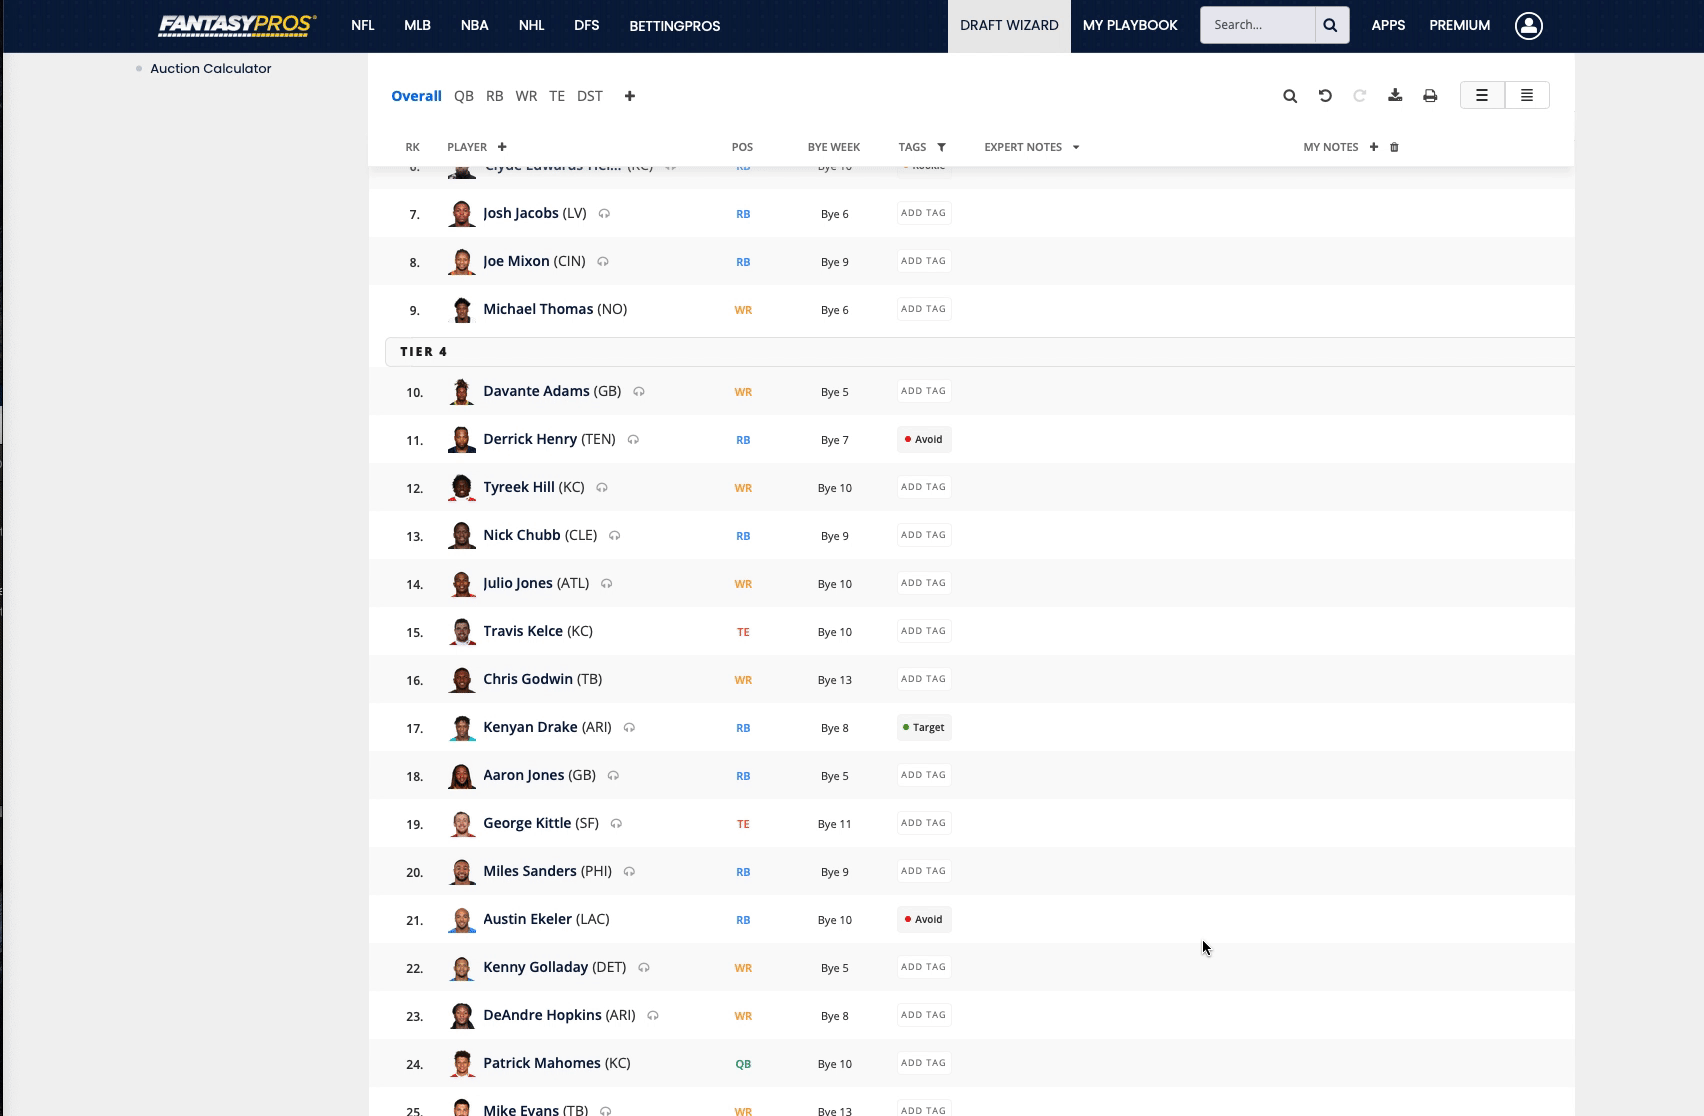The height and width of the screenshot is (1116, 1704).
Task: Add tag for Patrick Mahomes
Action: 923,1063
